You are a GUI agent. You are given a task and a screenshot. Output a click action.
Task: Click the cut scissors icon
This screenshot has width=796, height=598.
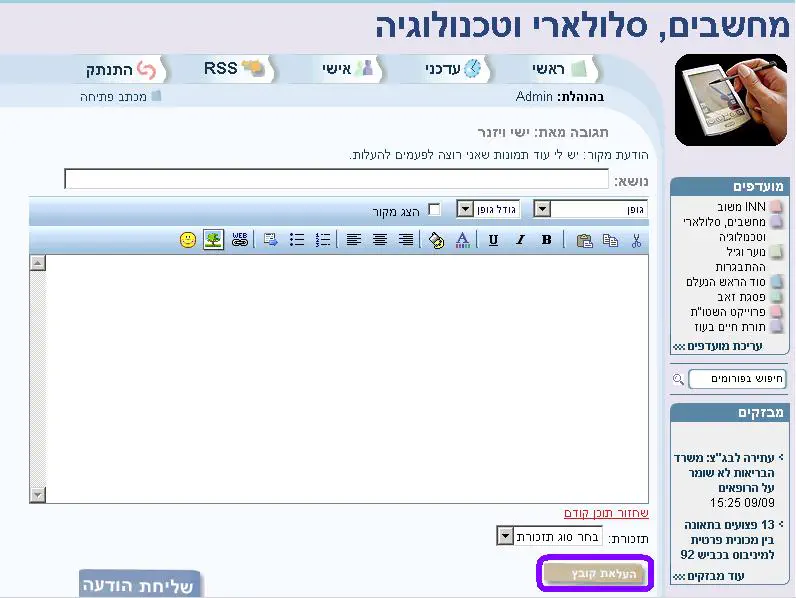(x=636, y=240)
